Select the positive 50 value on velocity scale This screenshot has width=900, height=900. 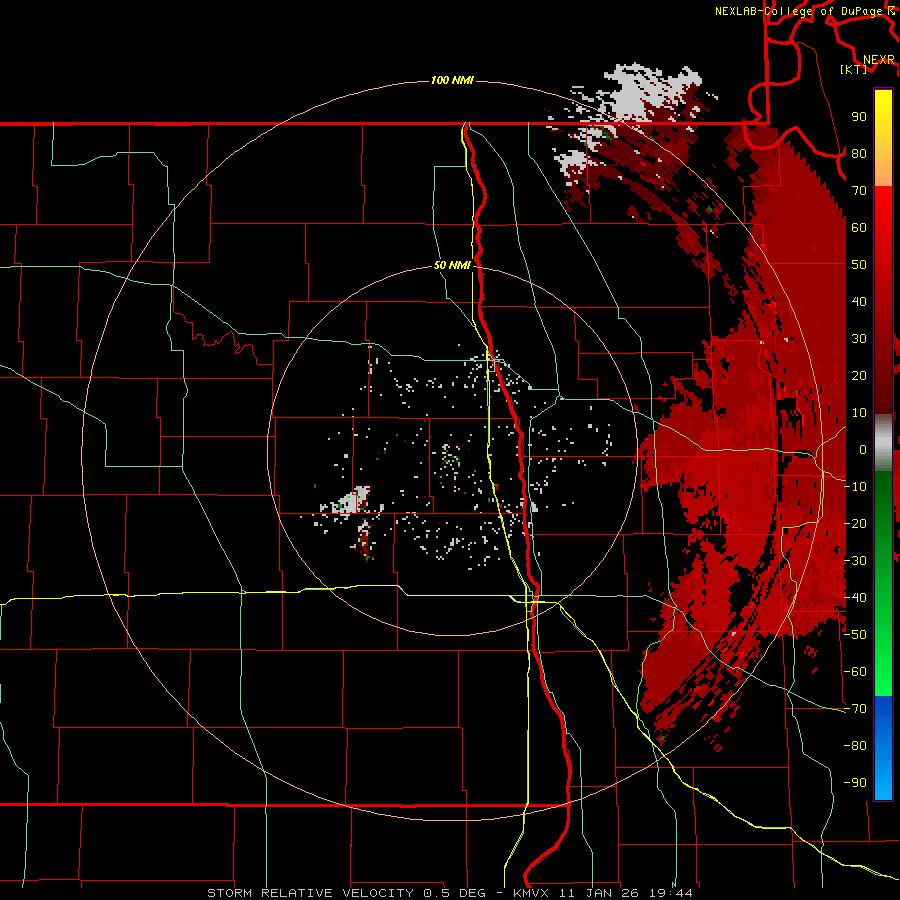tap(859, 265)
